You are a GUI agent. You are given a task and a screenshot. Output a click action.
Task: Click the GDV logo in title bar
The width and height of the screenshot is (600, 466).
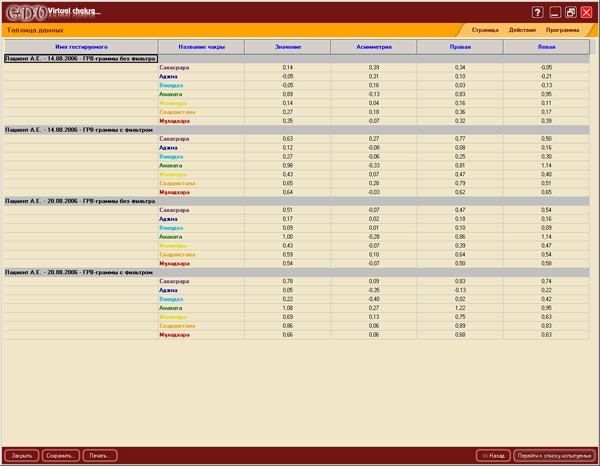[x=30, y=12]
